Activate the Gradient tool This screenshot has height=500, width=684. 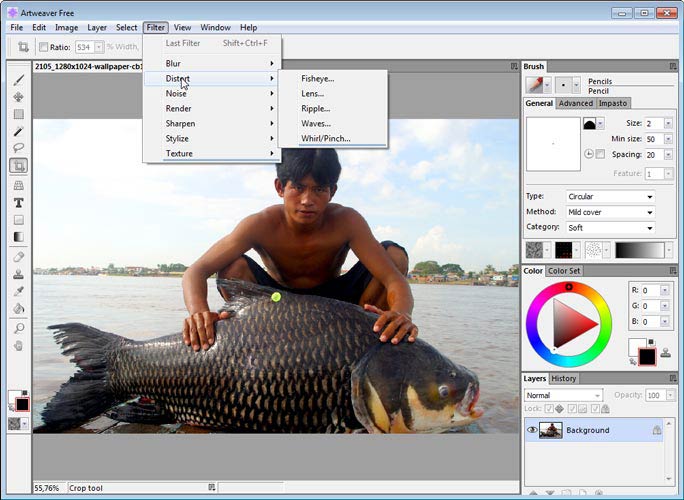(19, 237)
